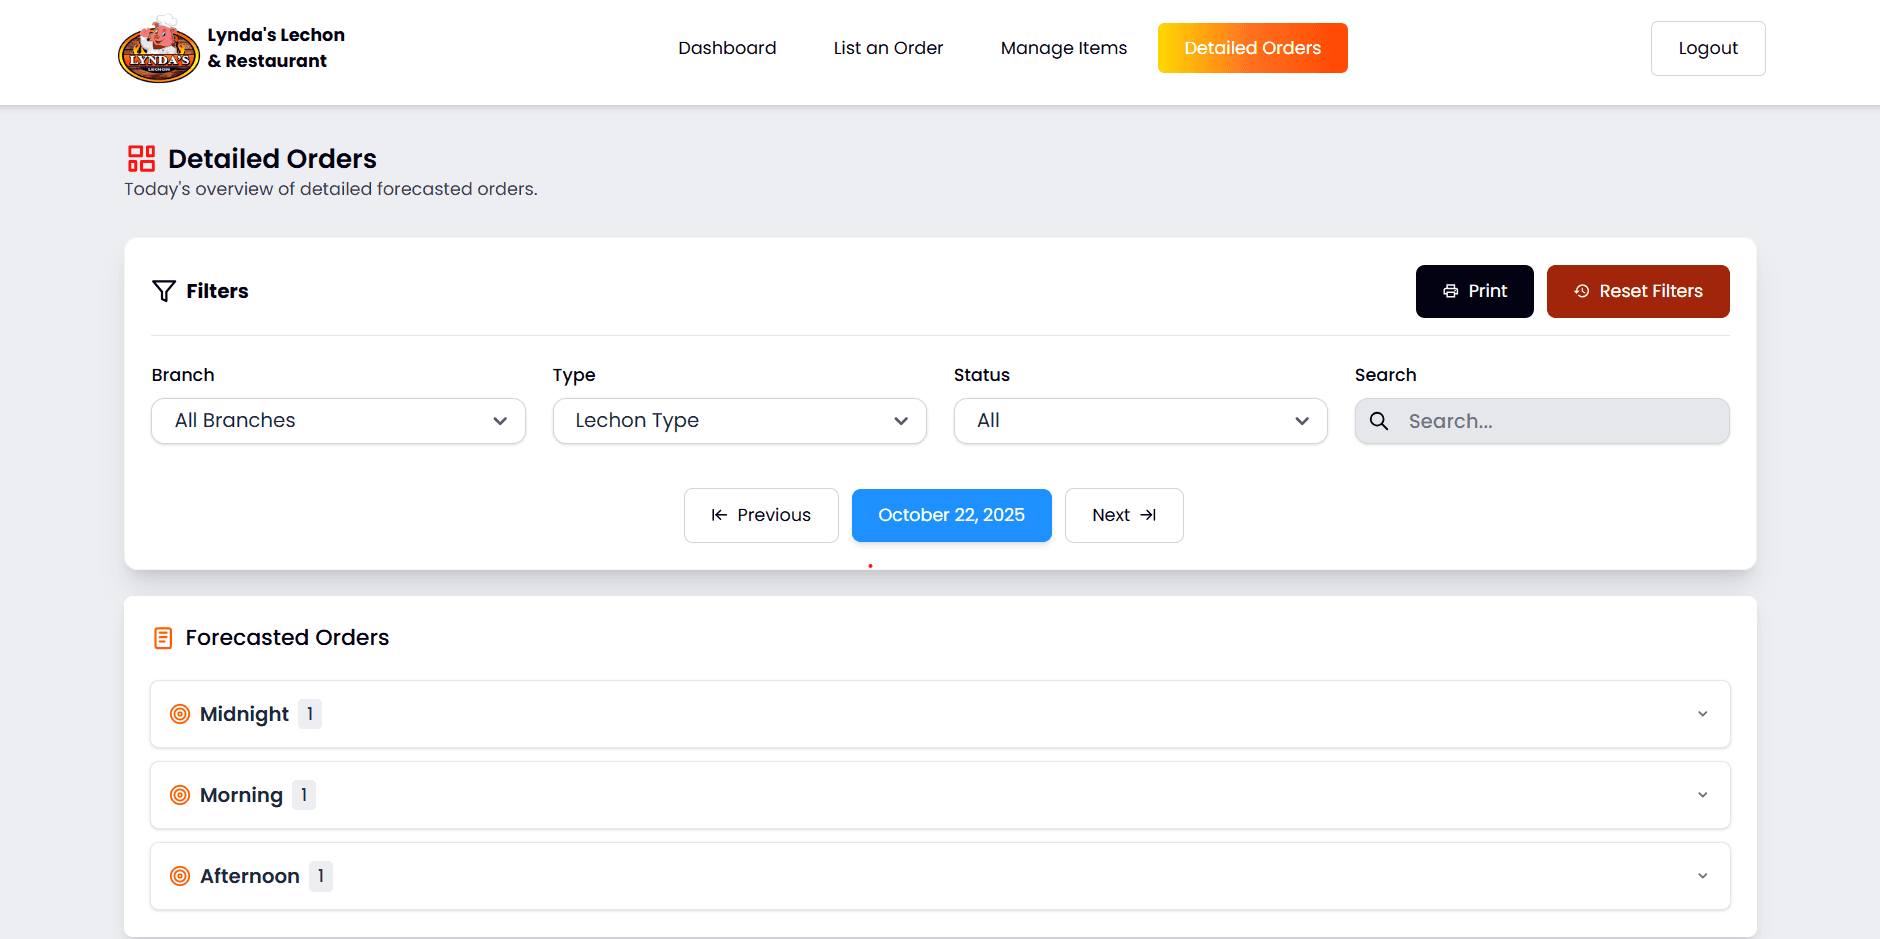Click Lynda's Lechon logo image
The image size is (1880, 939).
[159, 49]
